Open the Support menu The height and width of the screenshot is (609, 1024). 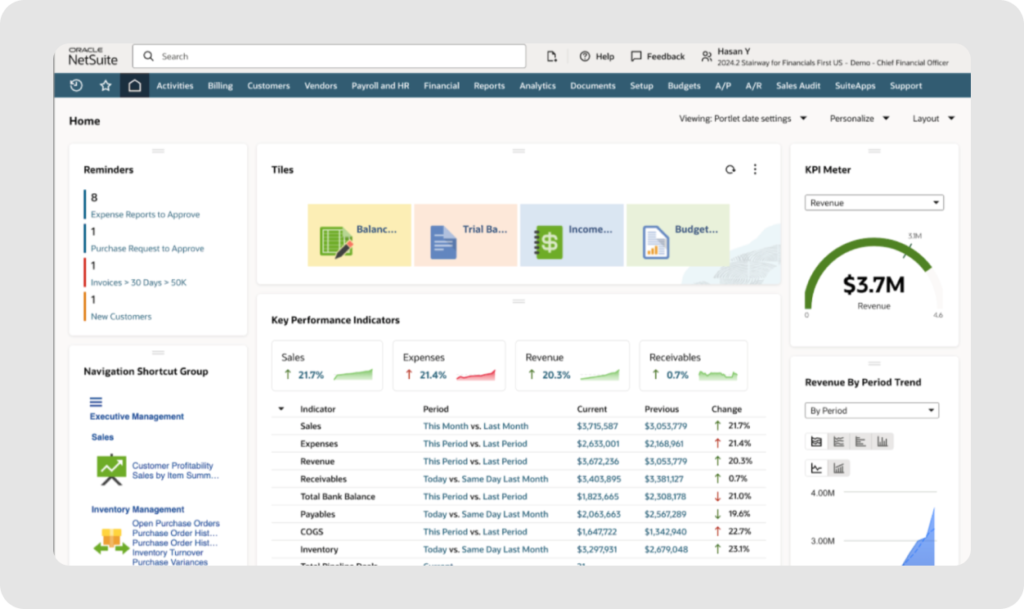pyautogui.click(x=906, y=86)
